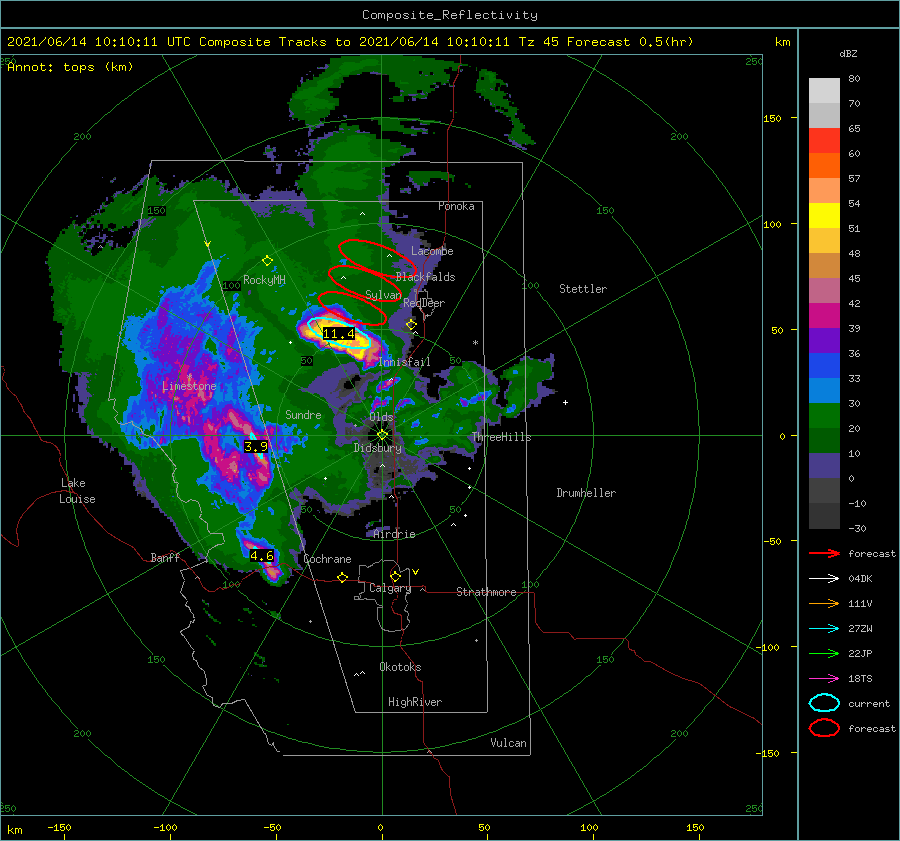This screenshot has width=900, height=841.
Task: Click the yellow radar-site diamond above Didsbury
Action: 382,435
